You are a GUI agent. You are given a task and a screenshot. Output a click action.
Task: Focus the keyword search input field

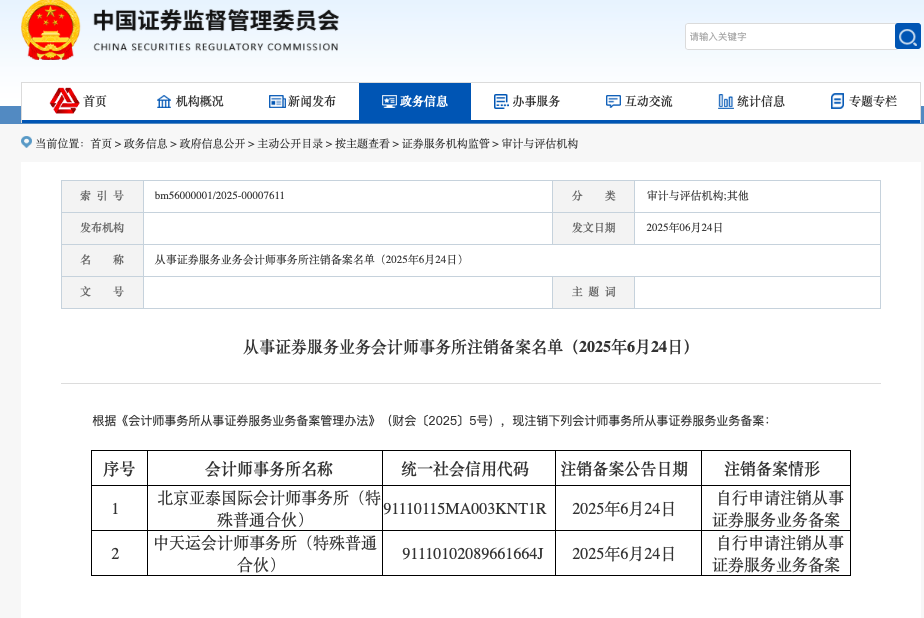coord(789,37)
